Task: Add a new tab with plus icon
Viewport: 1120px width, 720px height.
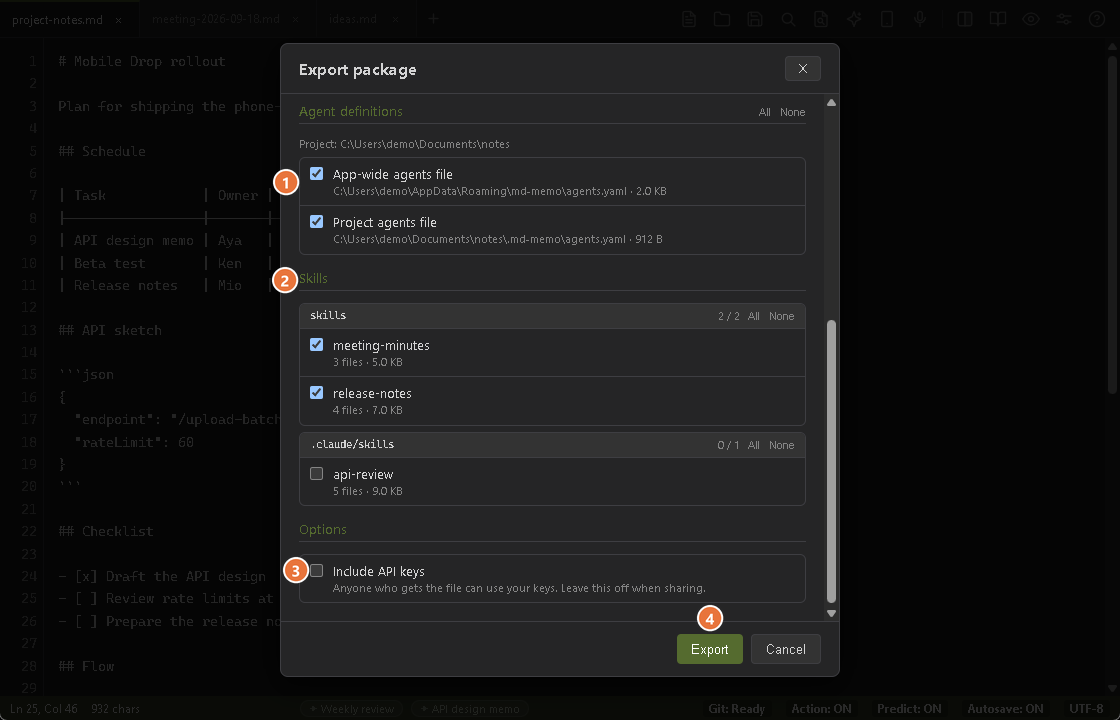Action: pyautogui.click(x=433, y=19)
